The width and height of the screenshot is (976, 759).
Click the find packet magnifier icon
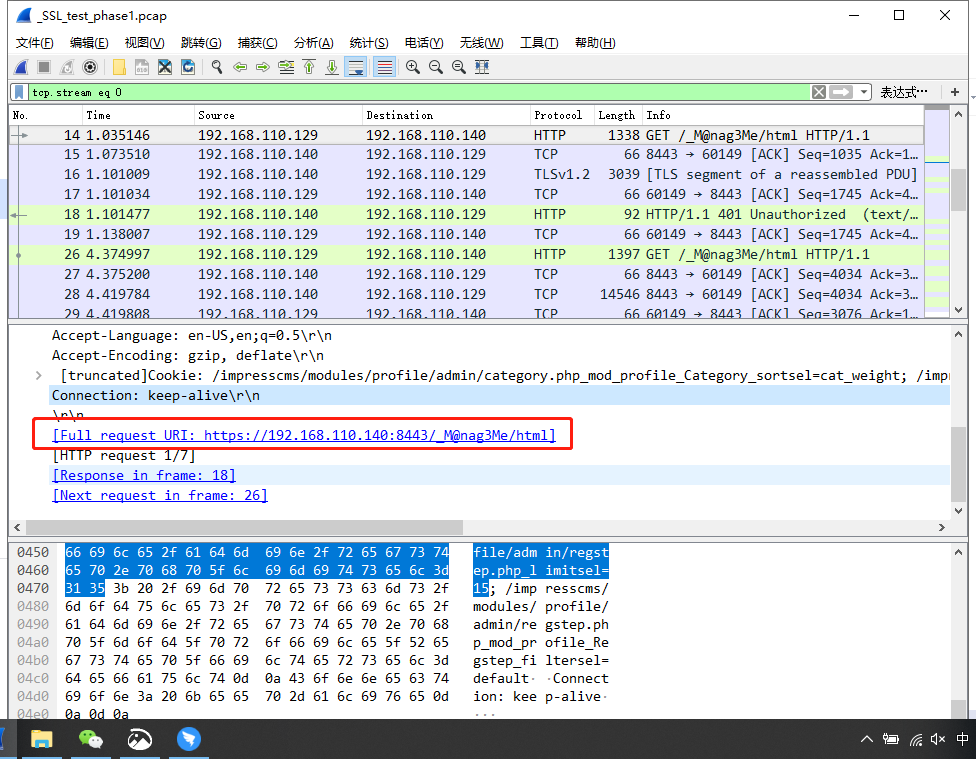(x=216, y=67)
